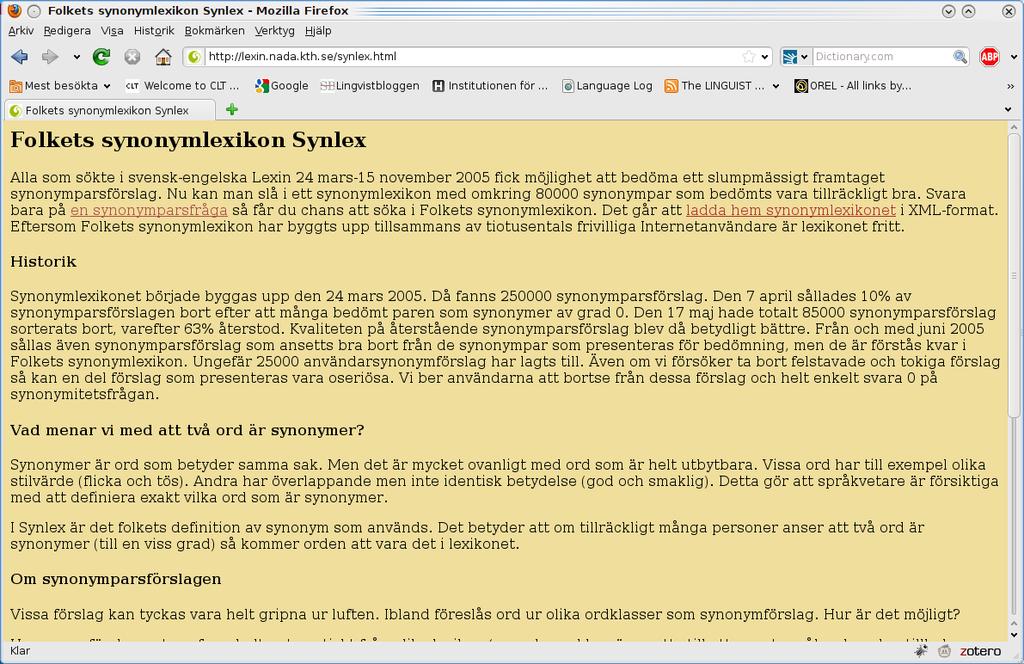Select the Folkets synonymlexikon Synlex tab
This screenshot has height=664, width=1024.
110,110
